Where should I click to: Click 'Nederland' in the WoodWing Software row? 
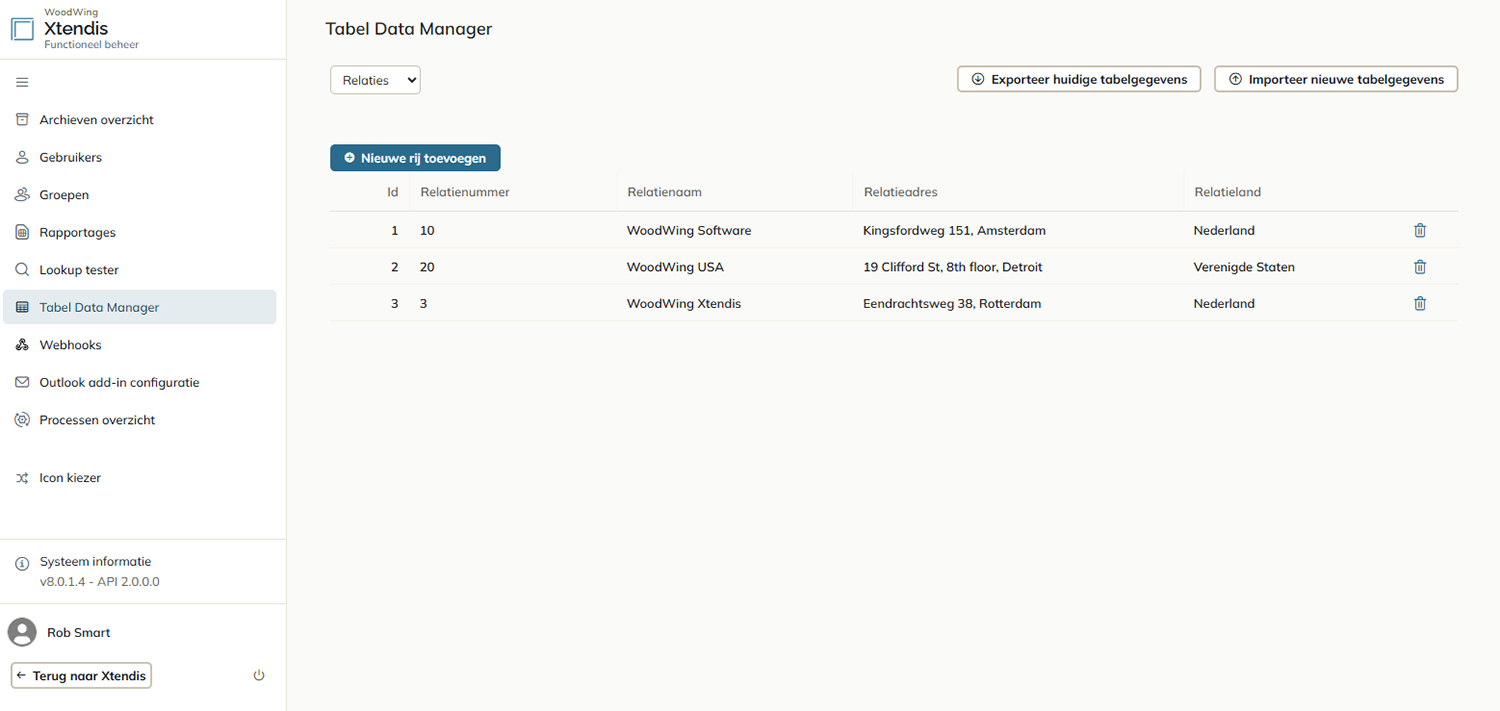click(x=1224, y=230)
